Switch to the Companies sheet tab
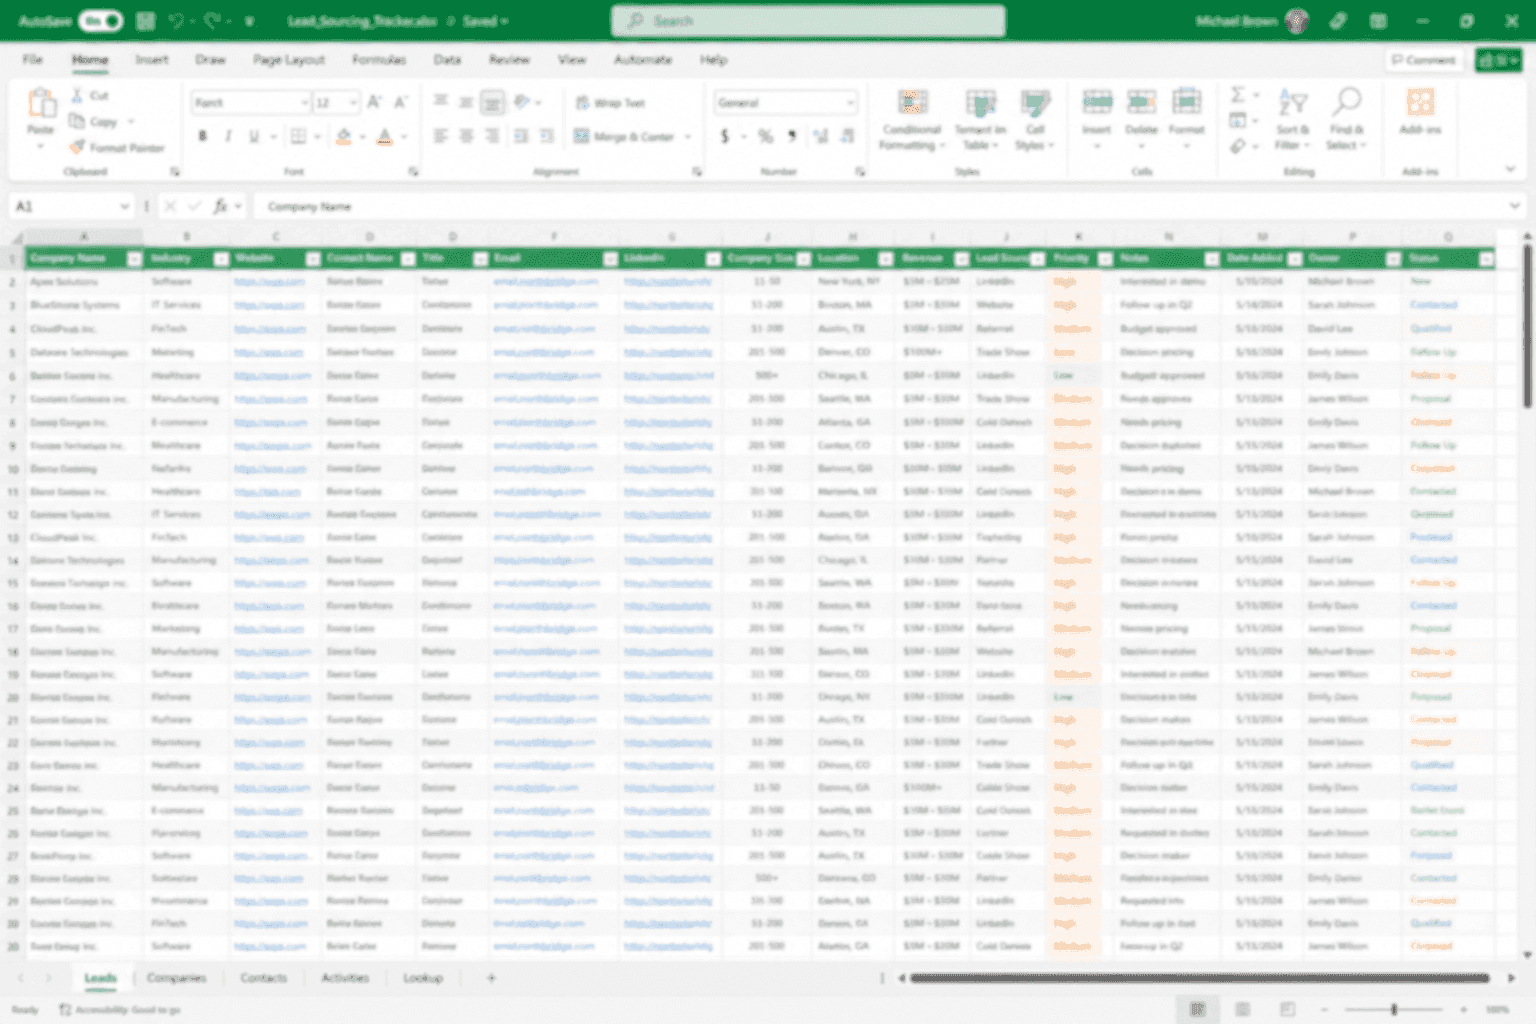This screenshot has height=1024, width=1536. [x=176, y=978]
